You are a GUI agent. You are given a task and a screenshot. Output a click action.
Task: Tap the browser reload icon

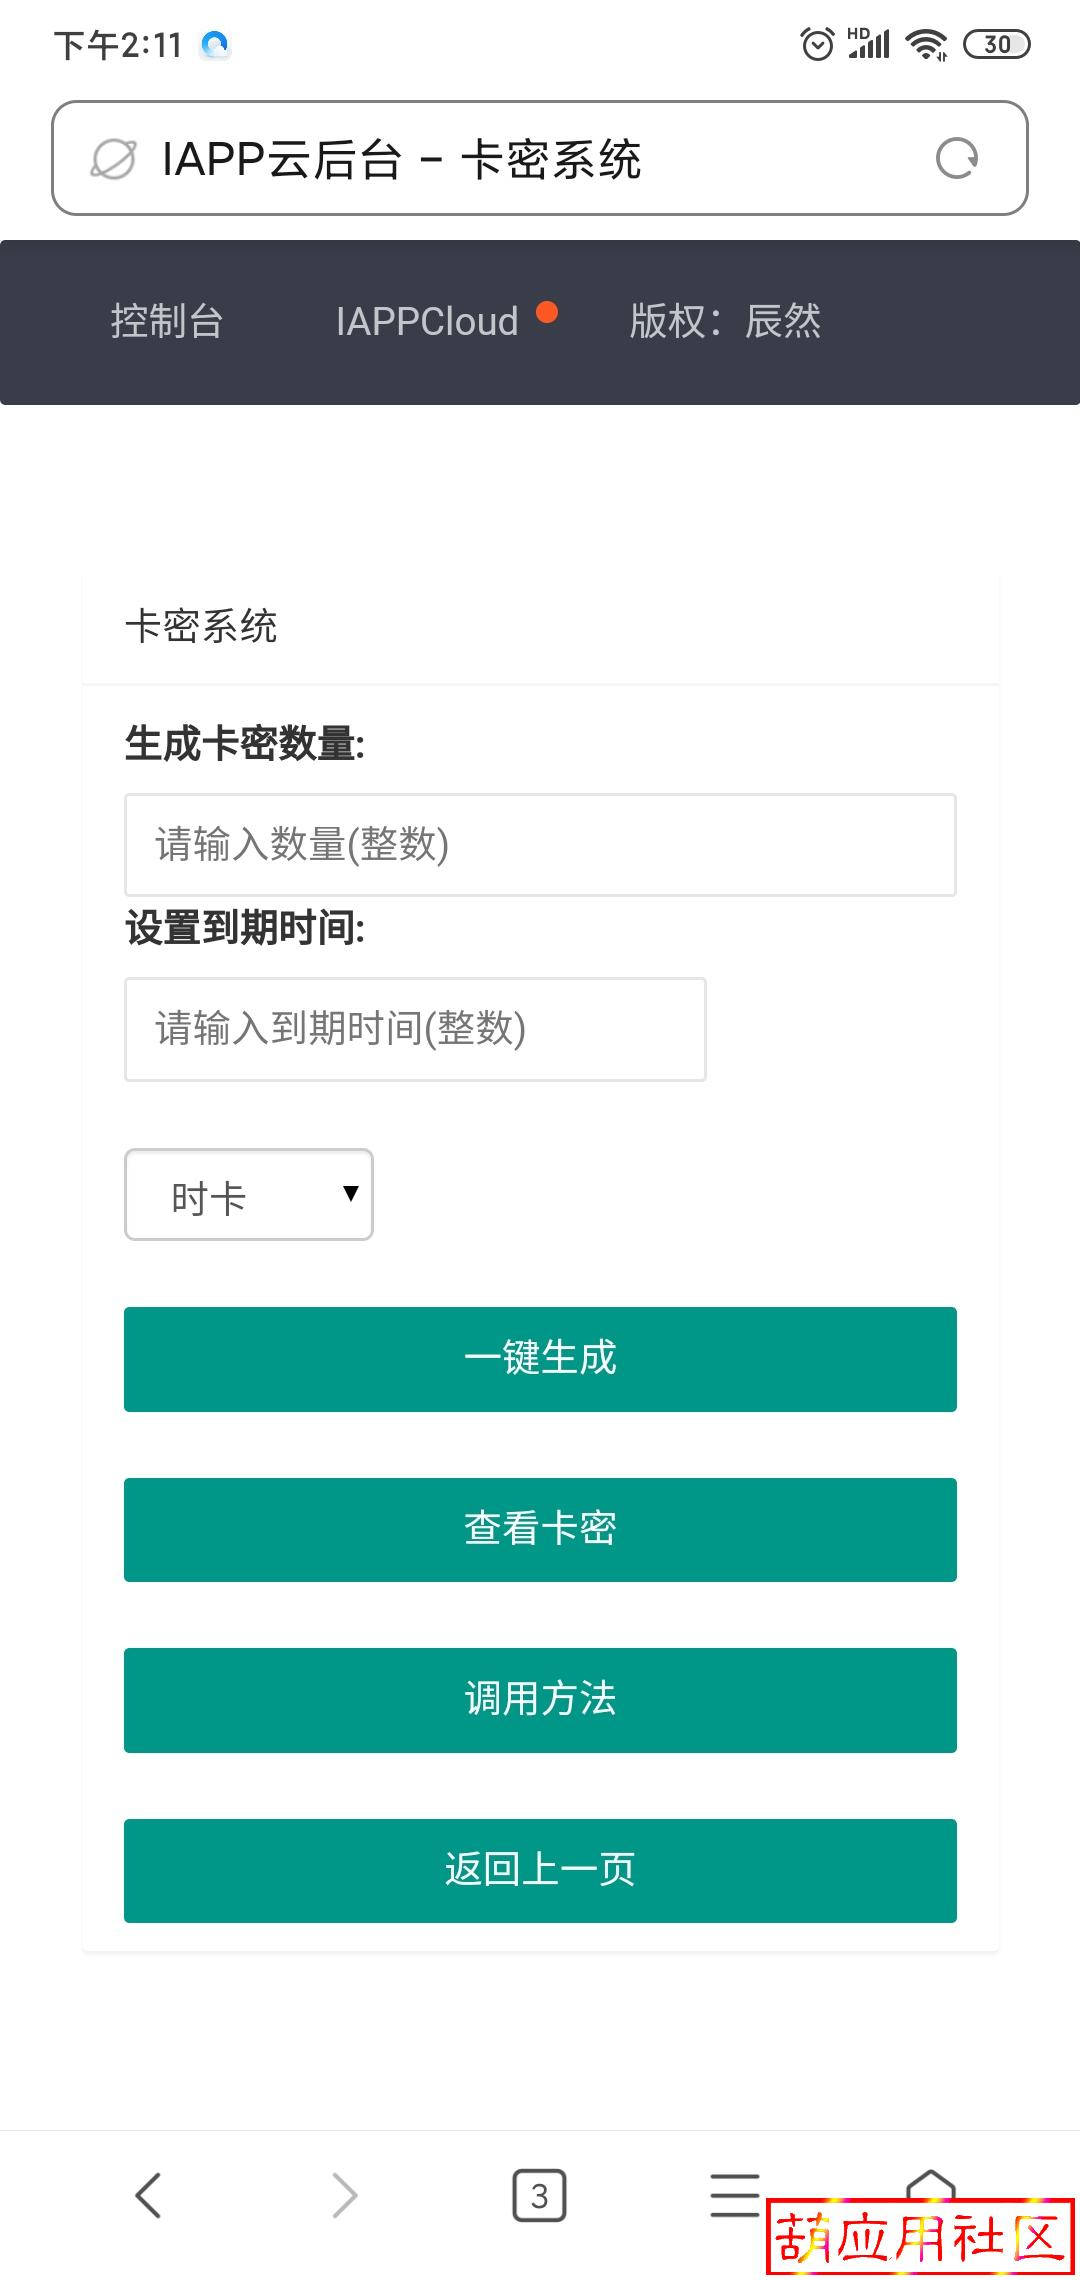[956, 158]
